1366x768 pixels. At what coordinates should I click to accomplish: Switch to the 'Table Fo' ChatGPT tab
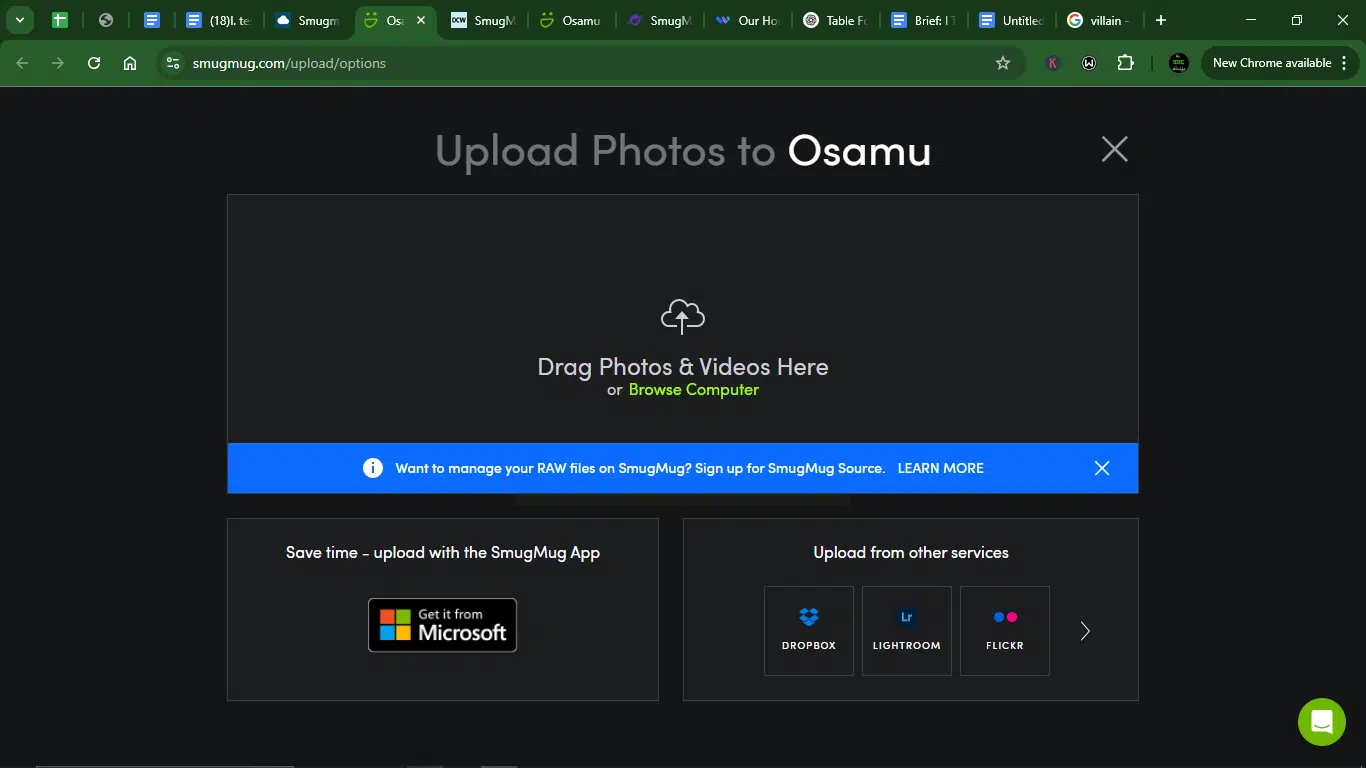[x=835, y=20]
